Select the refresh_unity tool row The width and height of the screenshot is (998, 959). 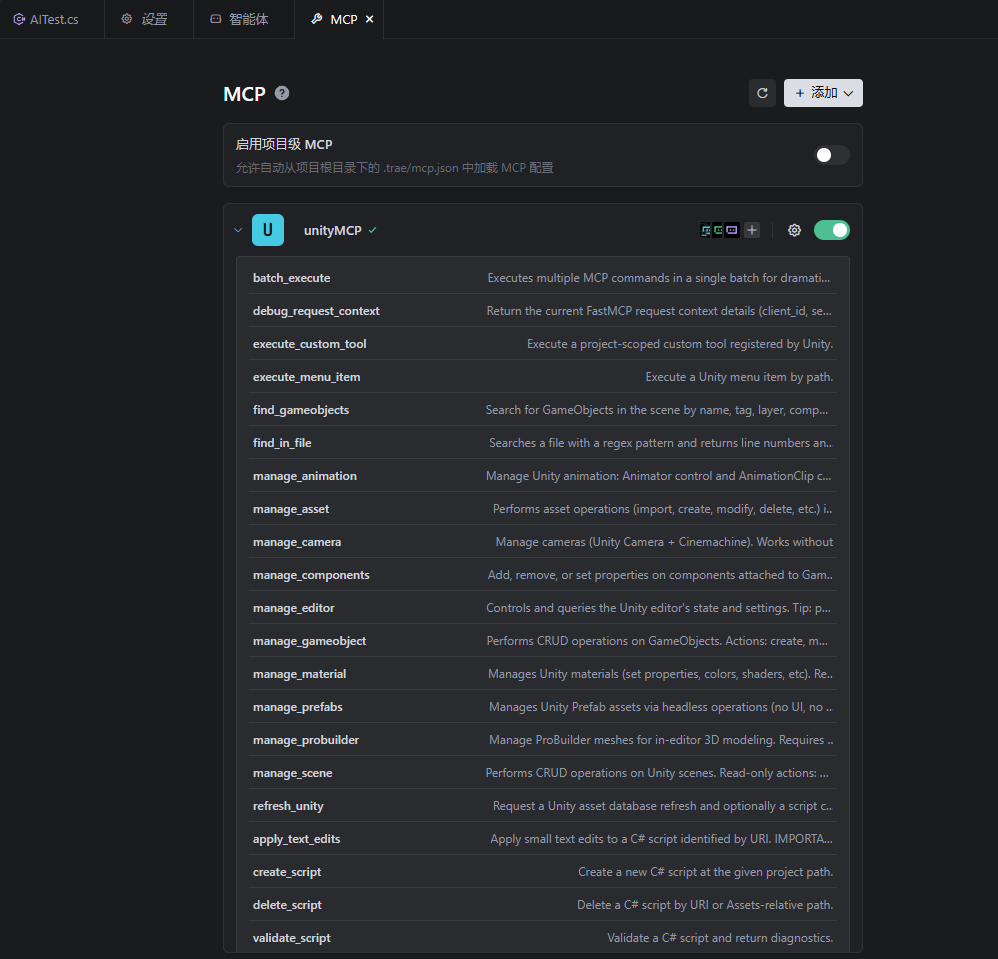[542, 806]
